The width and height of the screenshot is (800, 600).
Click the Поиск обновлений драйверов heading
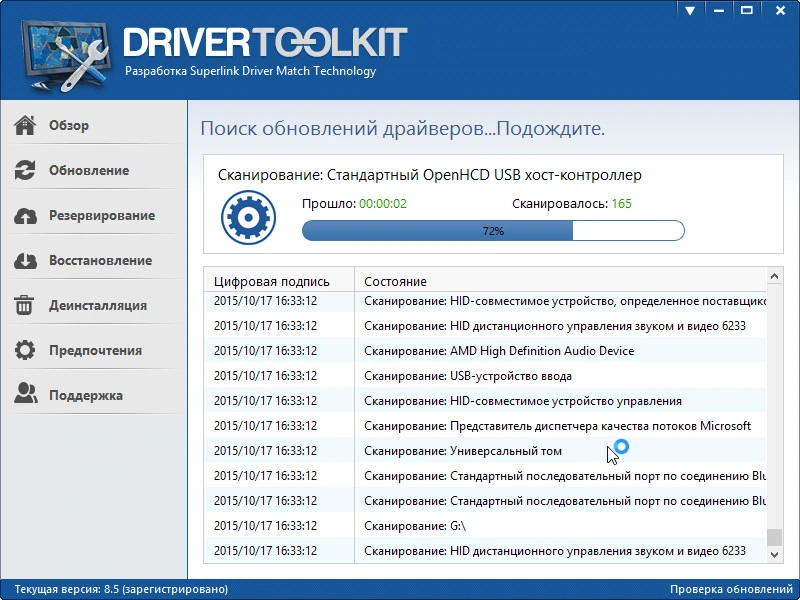(402, 128)
